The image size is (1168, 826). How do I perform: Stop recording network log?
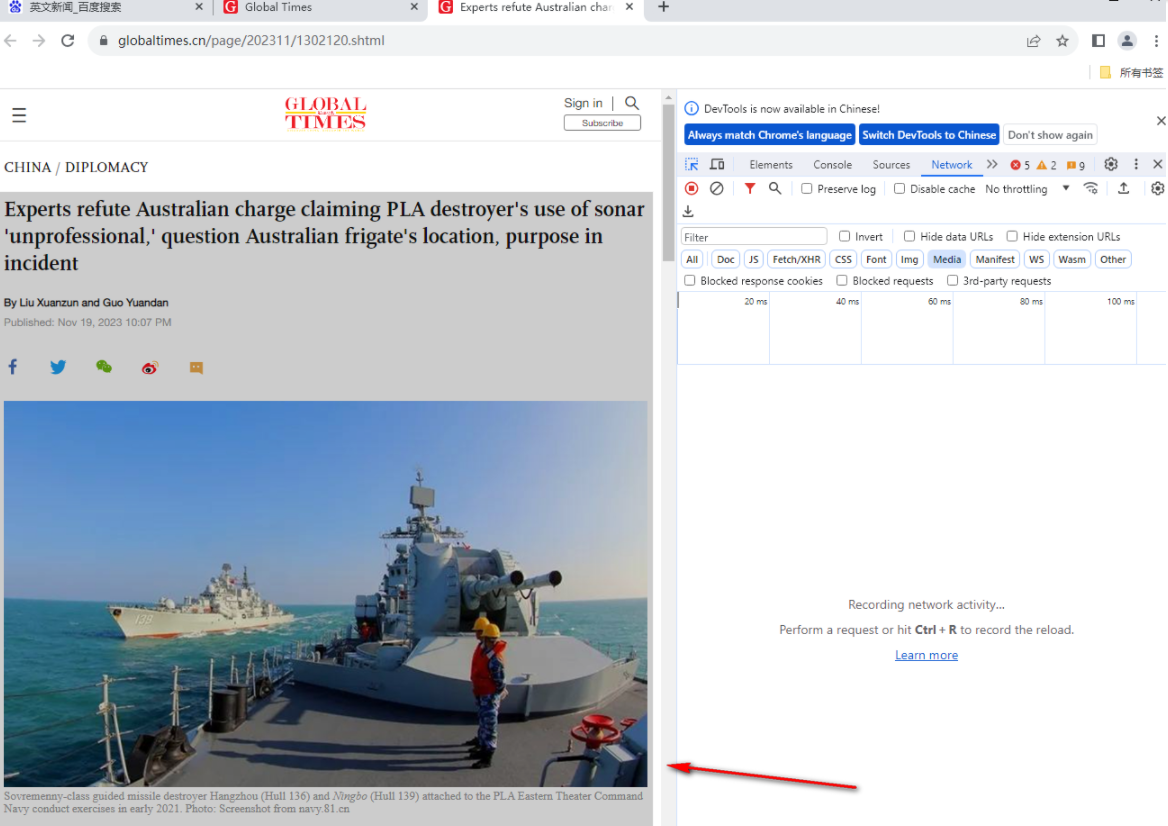[x=691, y=188]
